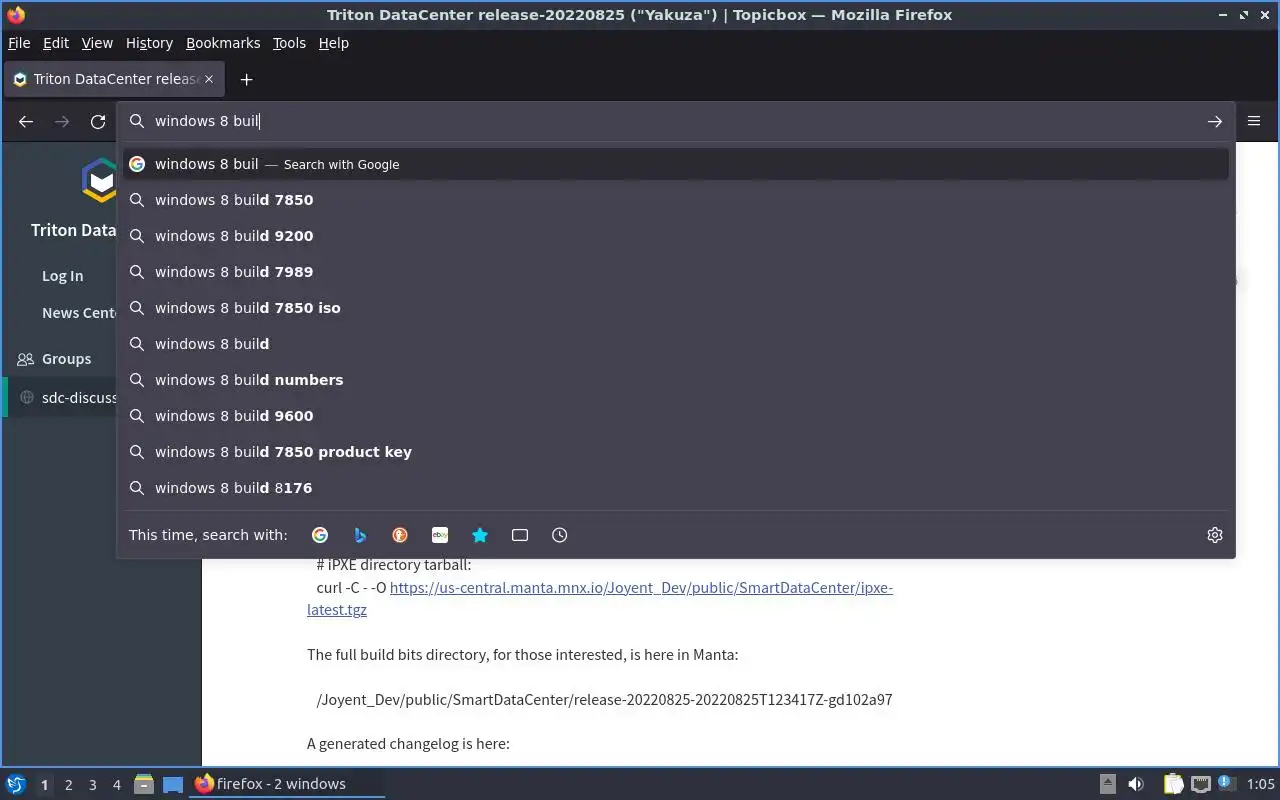Select the plain 'windows 8 build' suggestion
This screenshot has height=800, width=1280.
pos(676,344)
